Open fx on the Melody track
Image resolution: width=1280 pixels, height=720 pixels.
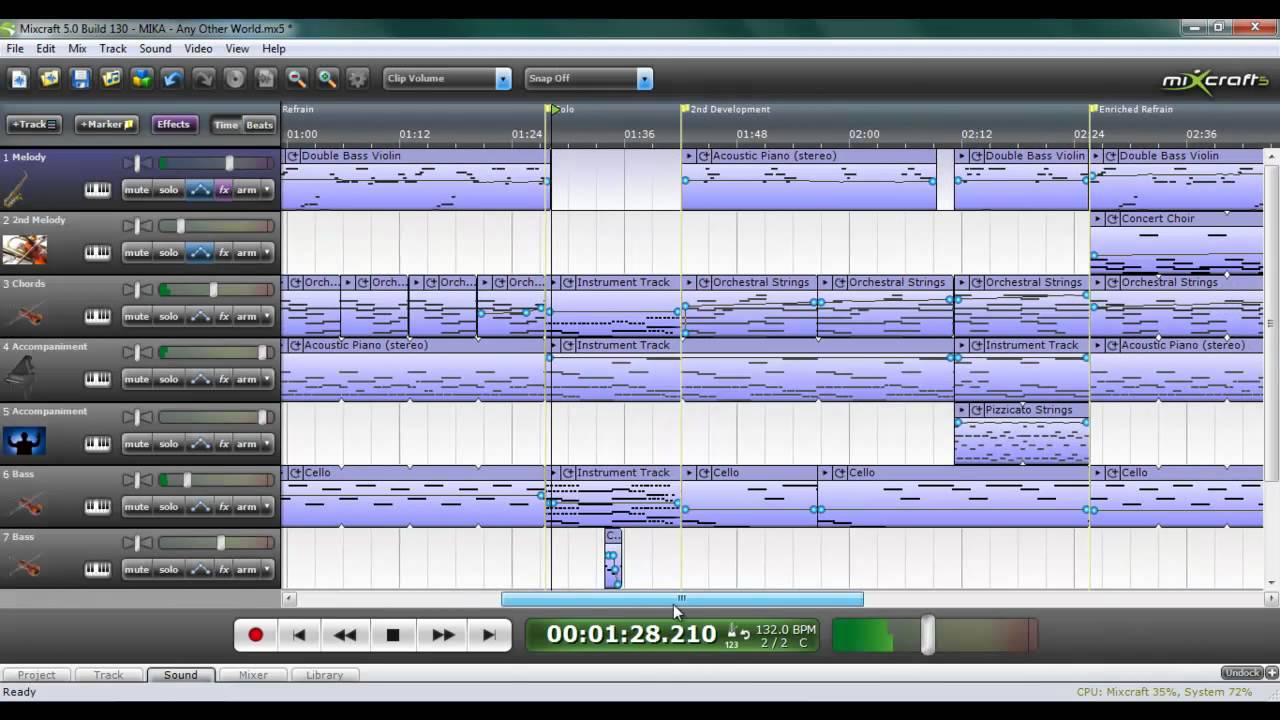coord(224,190)
